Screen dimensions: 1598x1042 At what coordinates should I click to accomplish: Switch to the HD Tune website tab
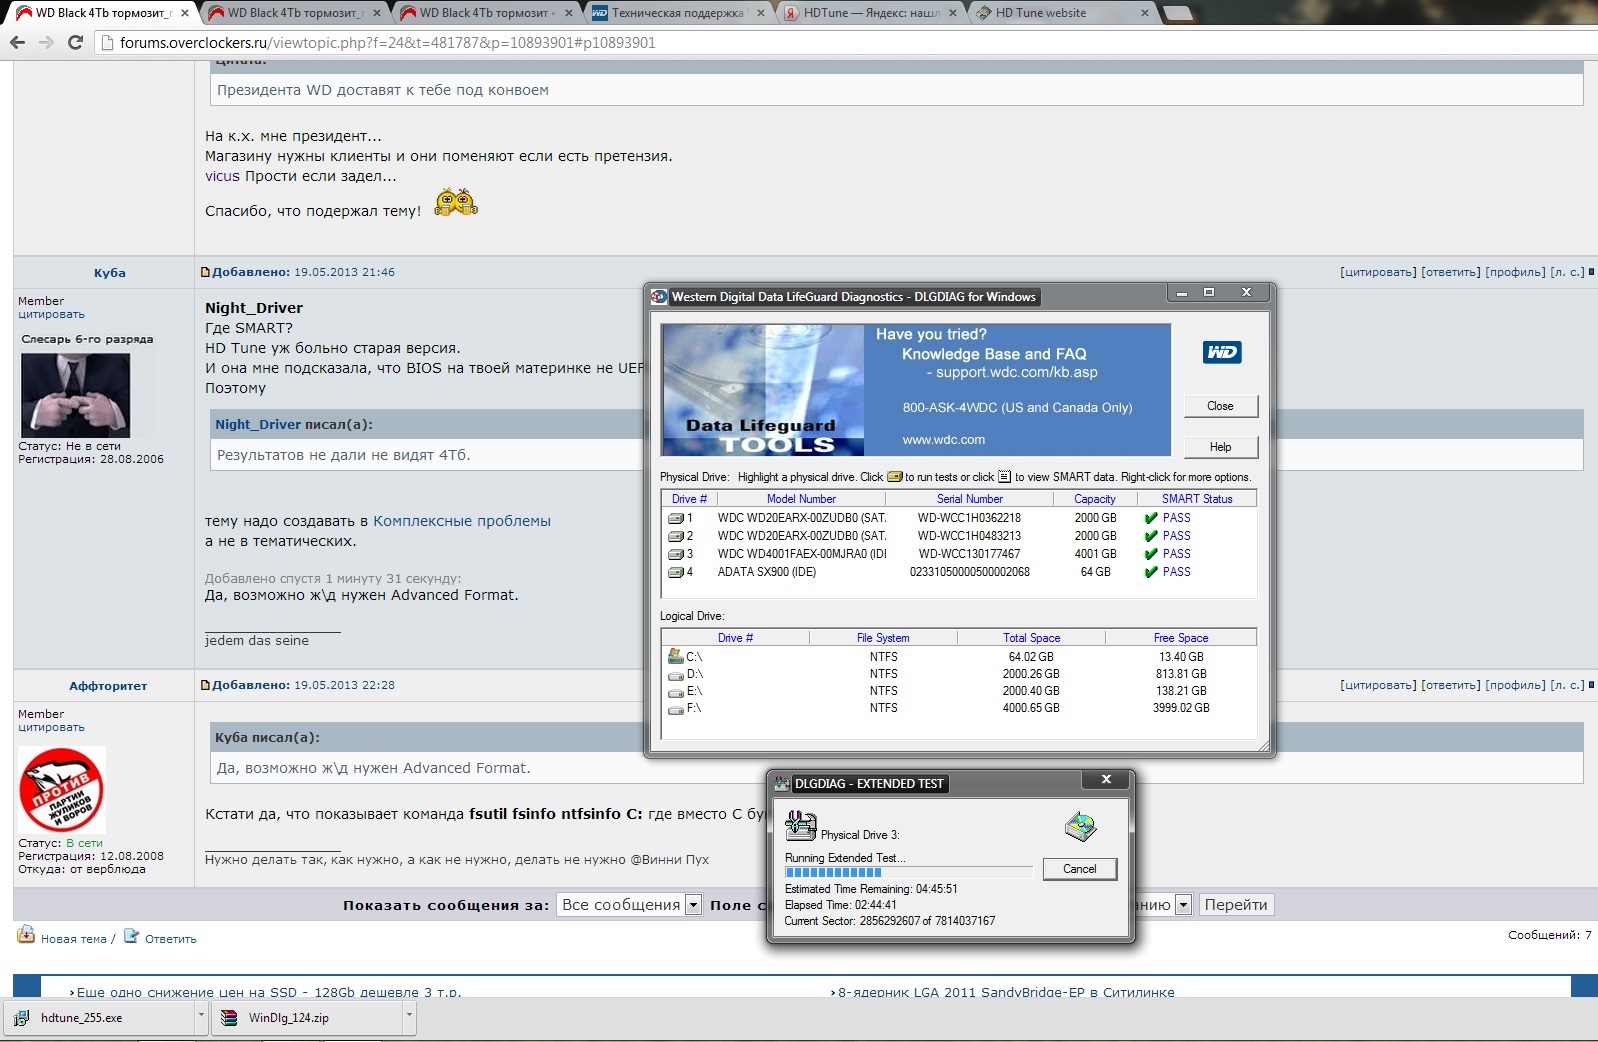(1062, 13)
